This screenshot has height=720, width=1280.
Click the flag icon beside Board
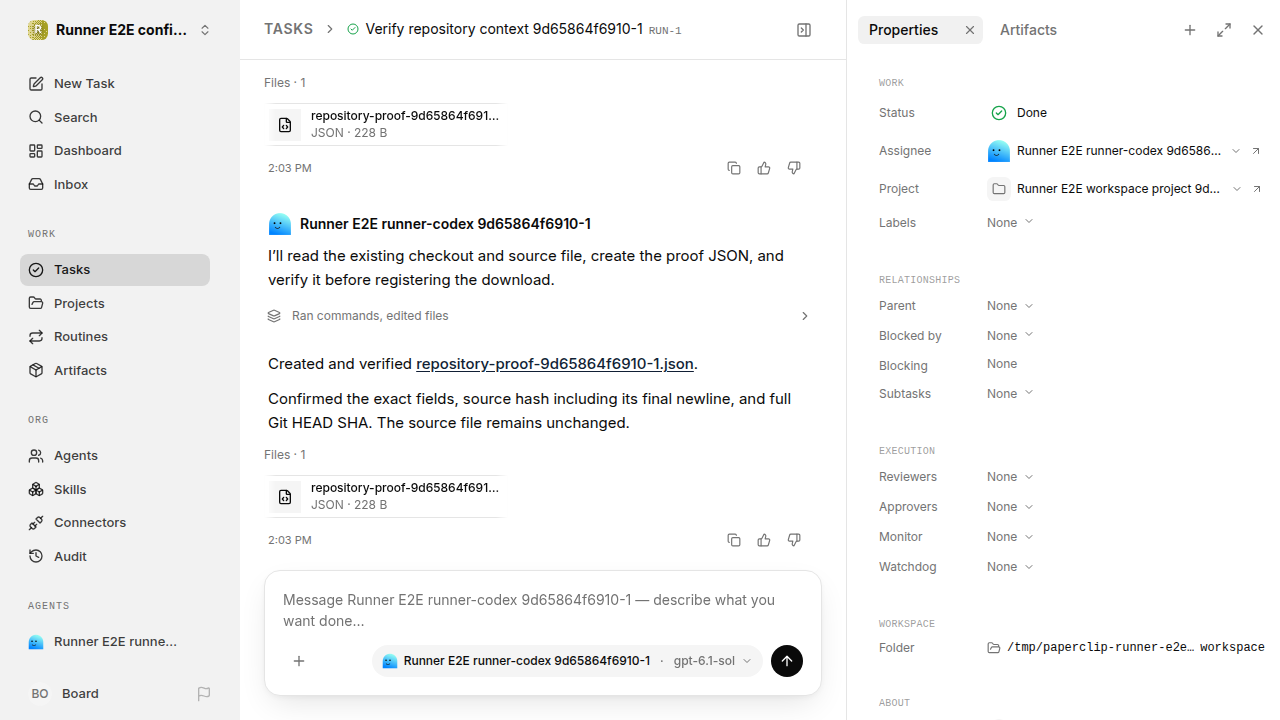coord(204,694)
